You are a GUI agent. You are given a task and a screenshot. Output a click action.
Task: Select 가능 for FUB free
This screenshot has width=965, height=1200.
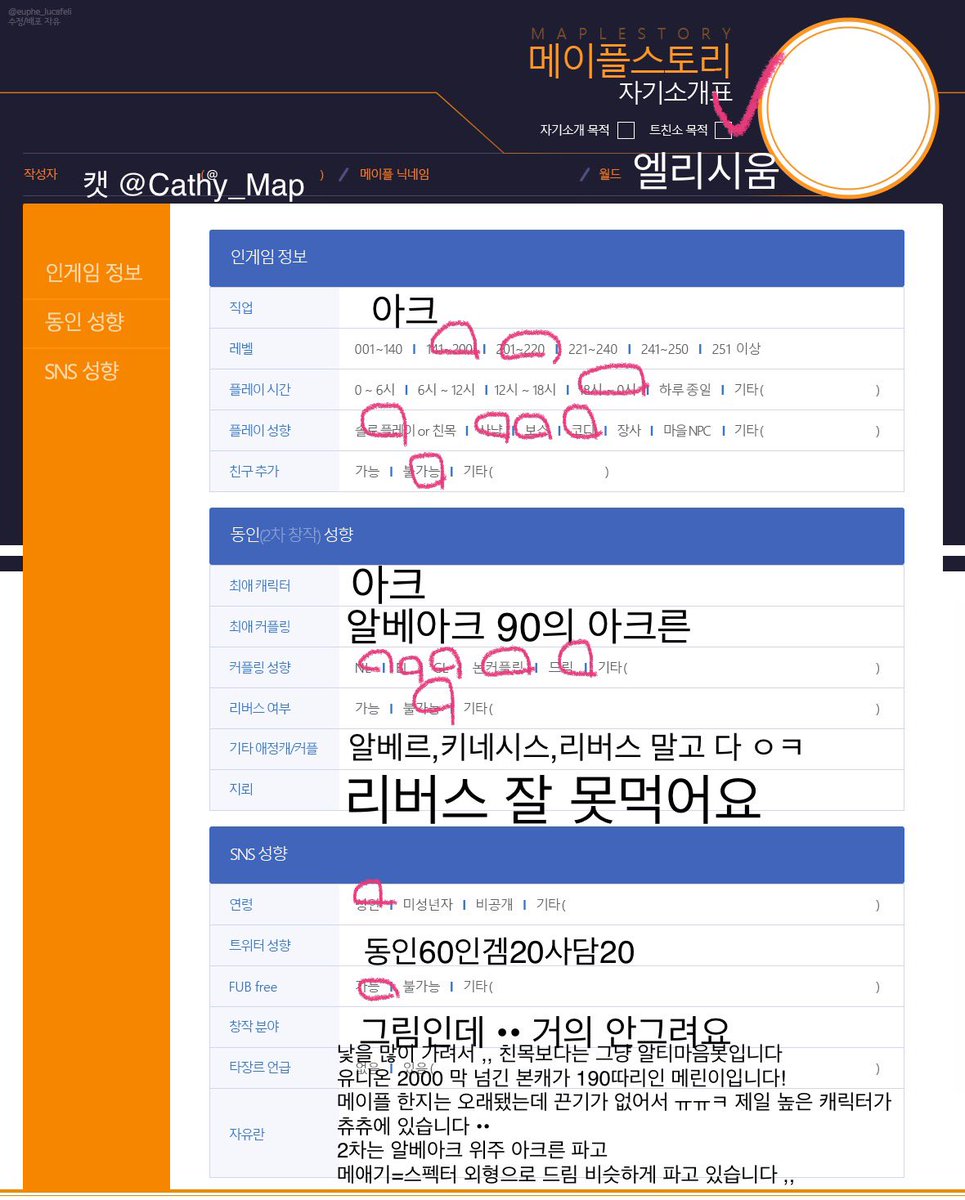click(x=371, y=986)
